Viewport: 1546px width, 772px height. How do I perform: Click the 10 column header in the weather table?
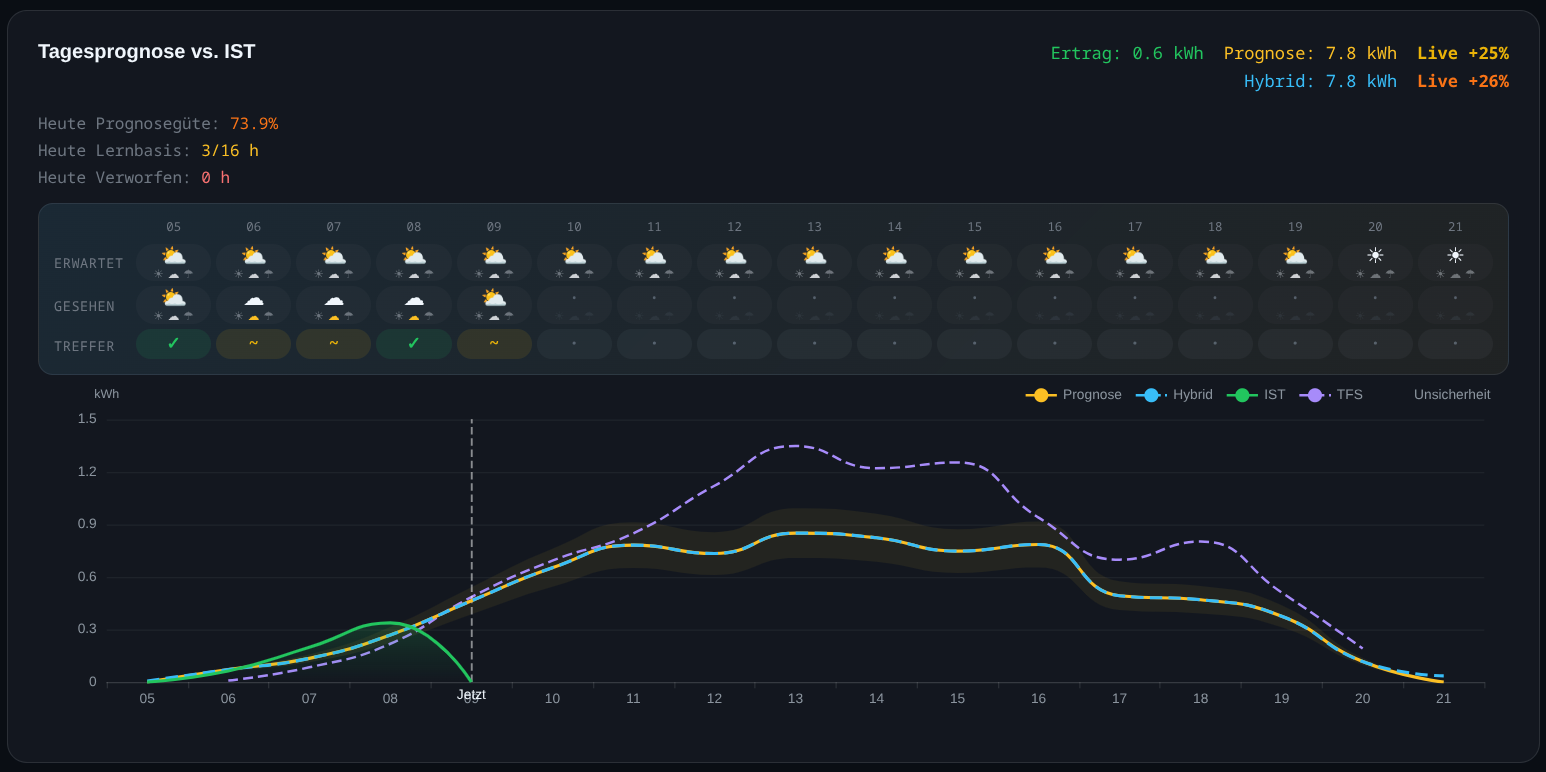(574, 227)
